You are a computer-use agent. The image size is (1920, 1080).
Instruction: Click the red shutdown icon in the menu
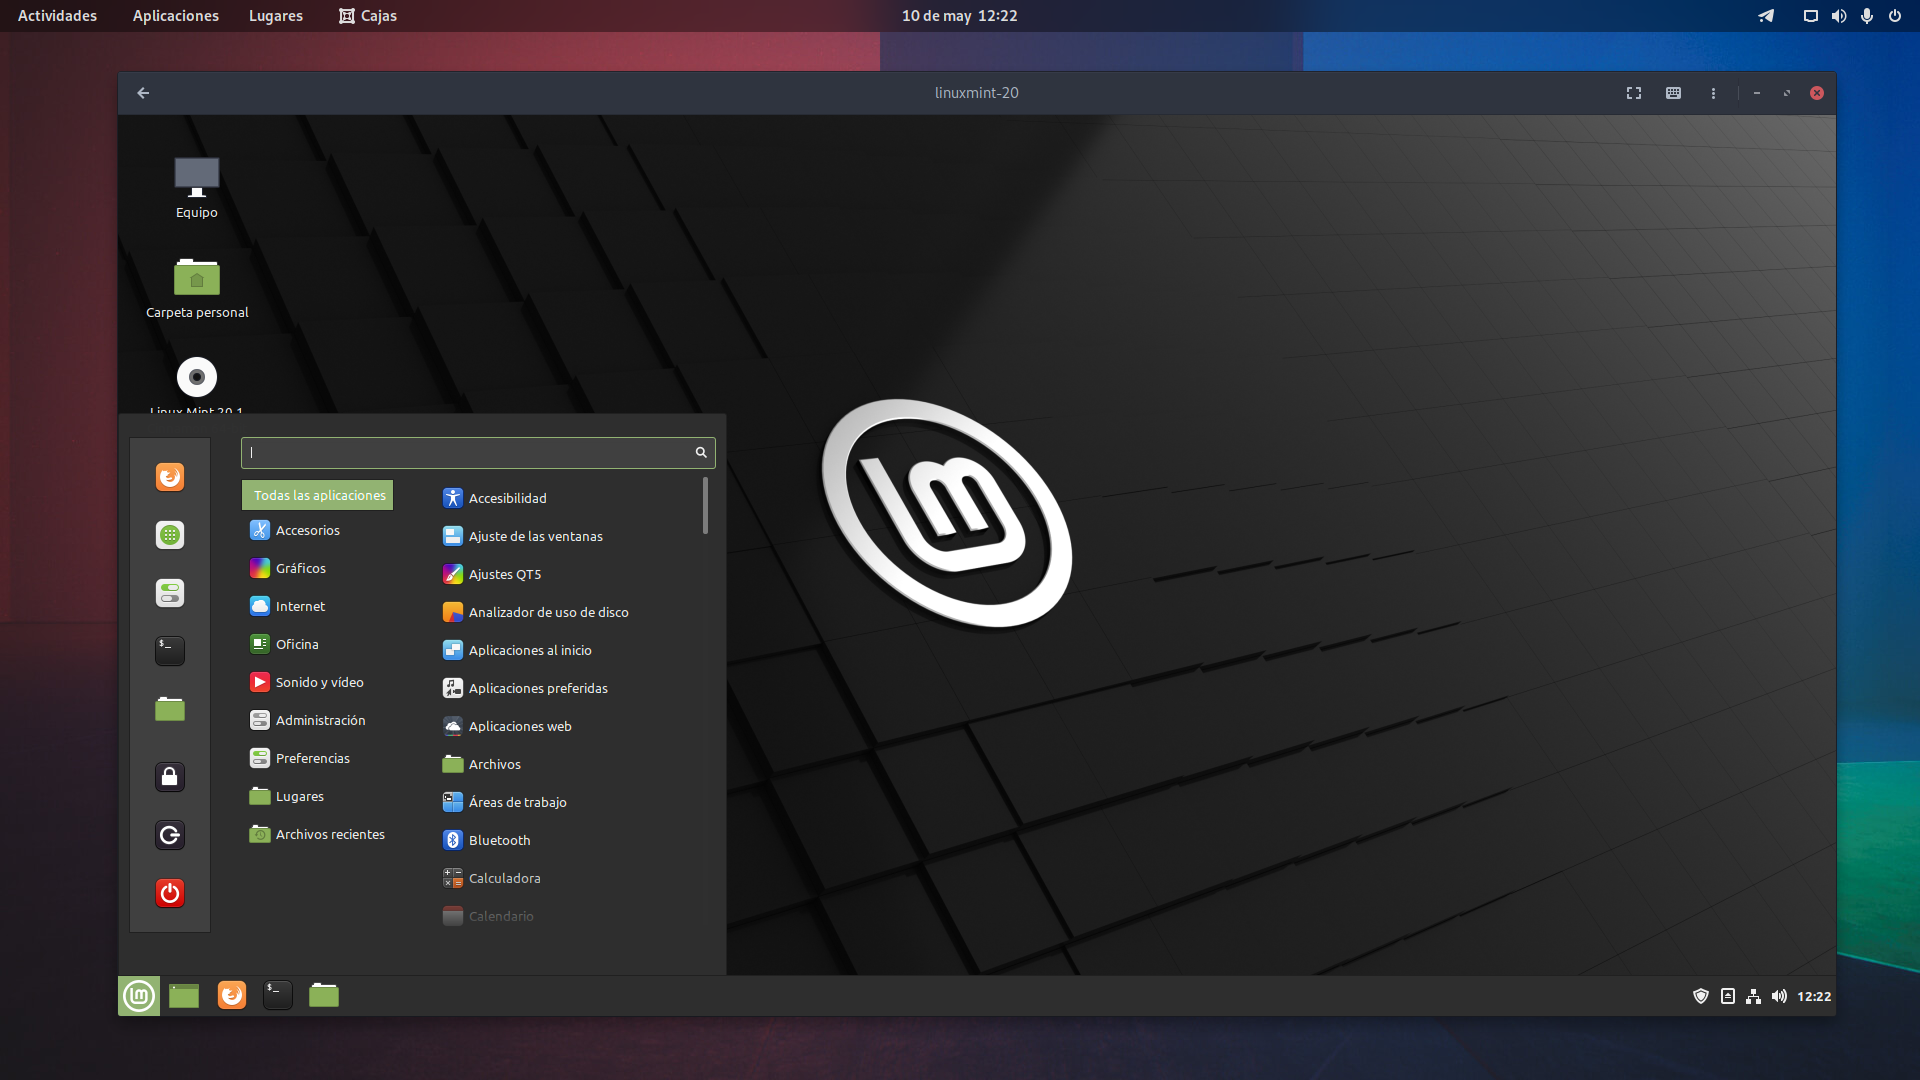170,893
